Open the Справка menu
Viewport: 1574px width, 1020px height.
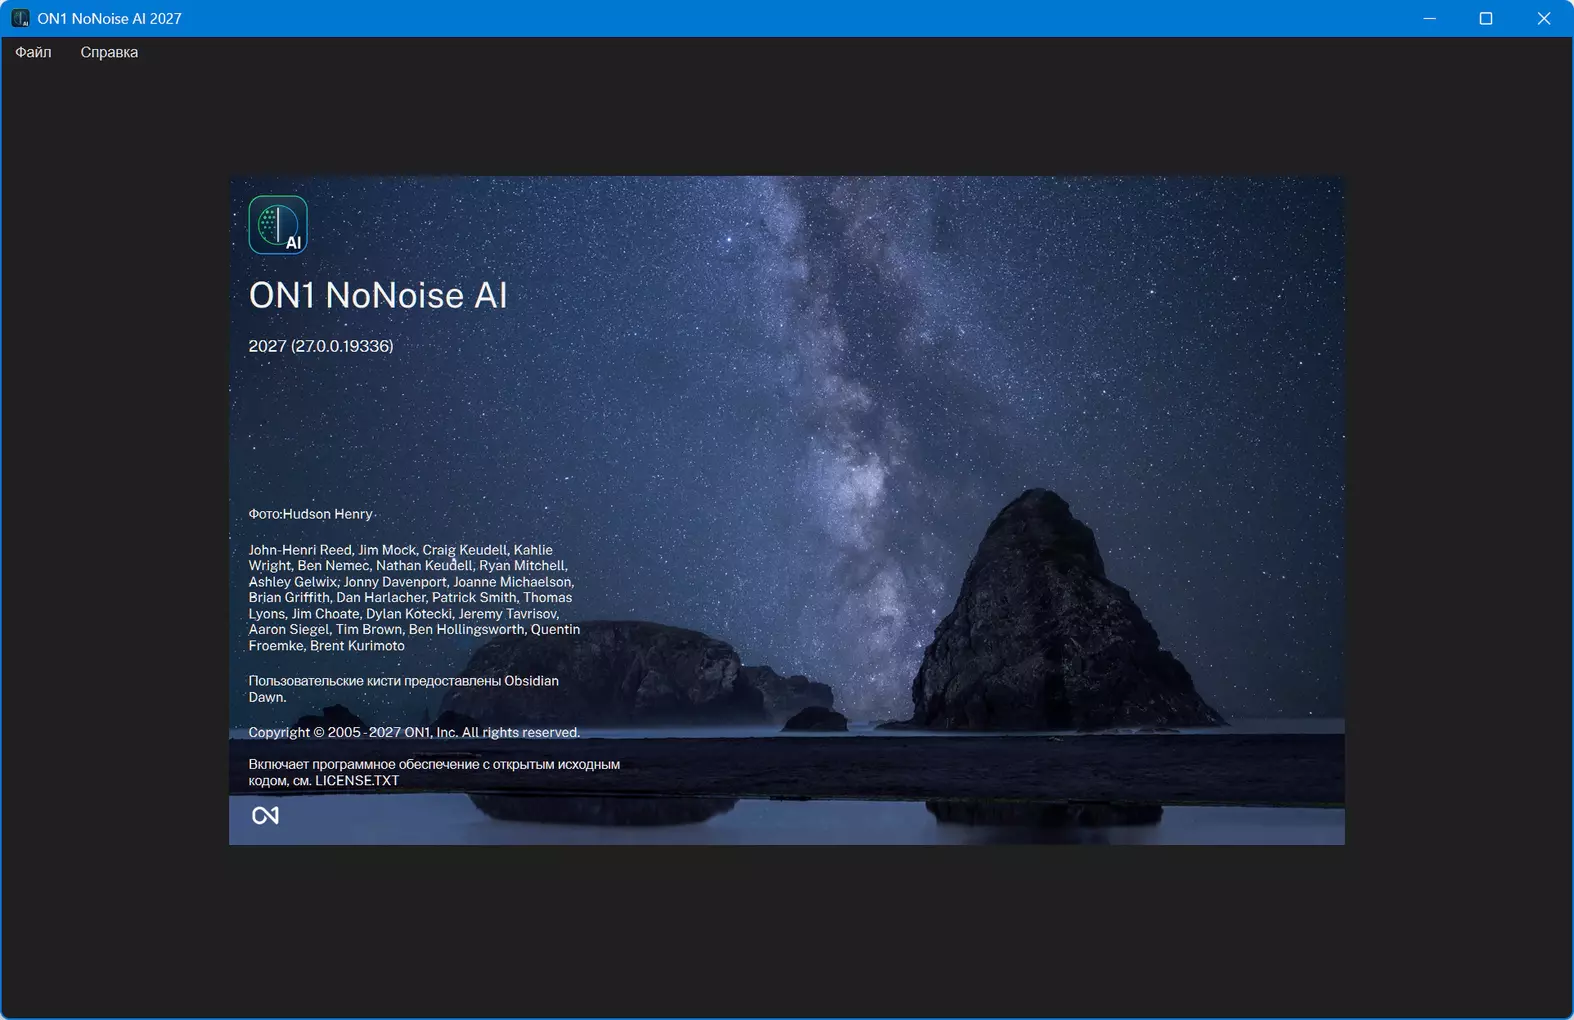tap(109, 52)
